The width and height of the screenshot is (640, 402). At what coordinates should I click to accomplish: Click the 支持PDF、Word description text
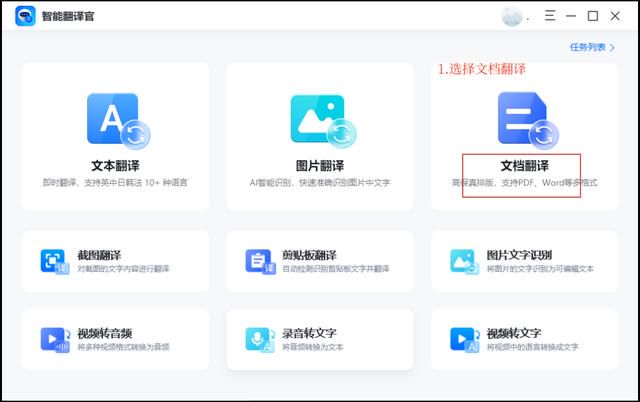point(524,182)
